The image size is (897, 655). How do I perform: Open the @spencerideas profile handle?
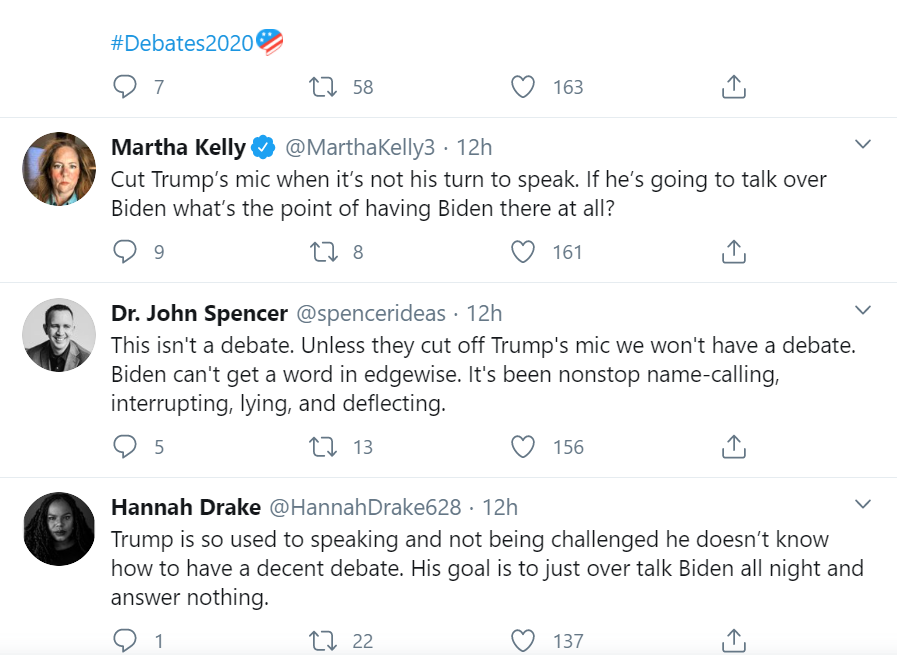(x=371, y=313)
